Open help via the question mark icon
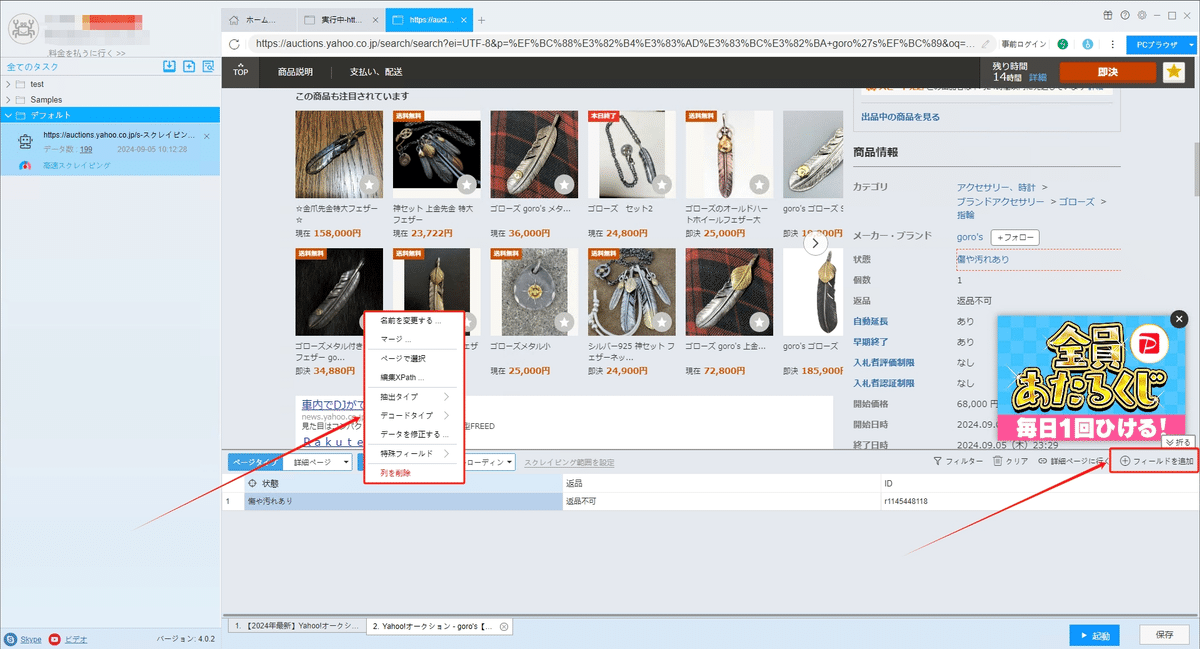Screen dimensions: 1200x649 [1125, 15]
